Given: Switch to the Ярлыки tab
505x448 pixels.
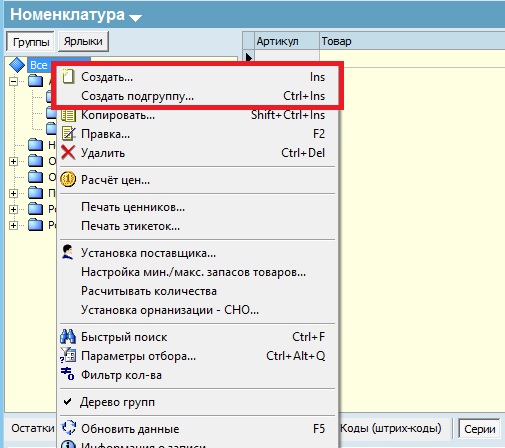Looking at the screenshot, I should 83,41.
